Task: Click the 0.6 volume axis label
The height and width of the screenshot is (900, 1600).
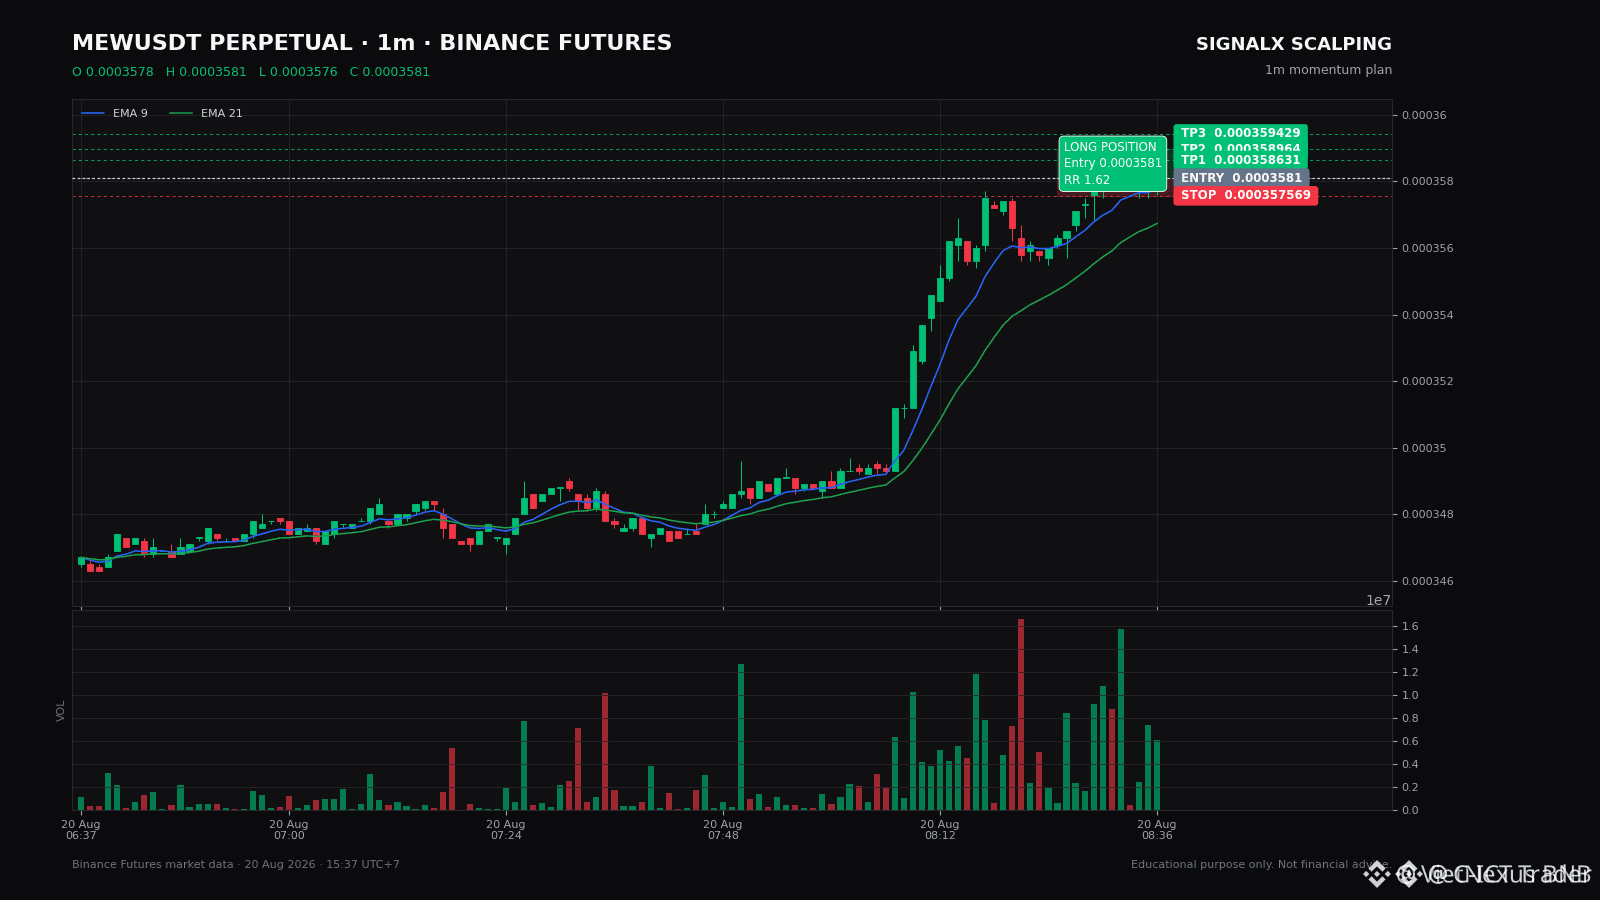Action: 1410,741
